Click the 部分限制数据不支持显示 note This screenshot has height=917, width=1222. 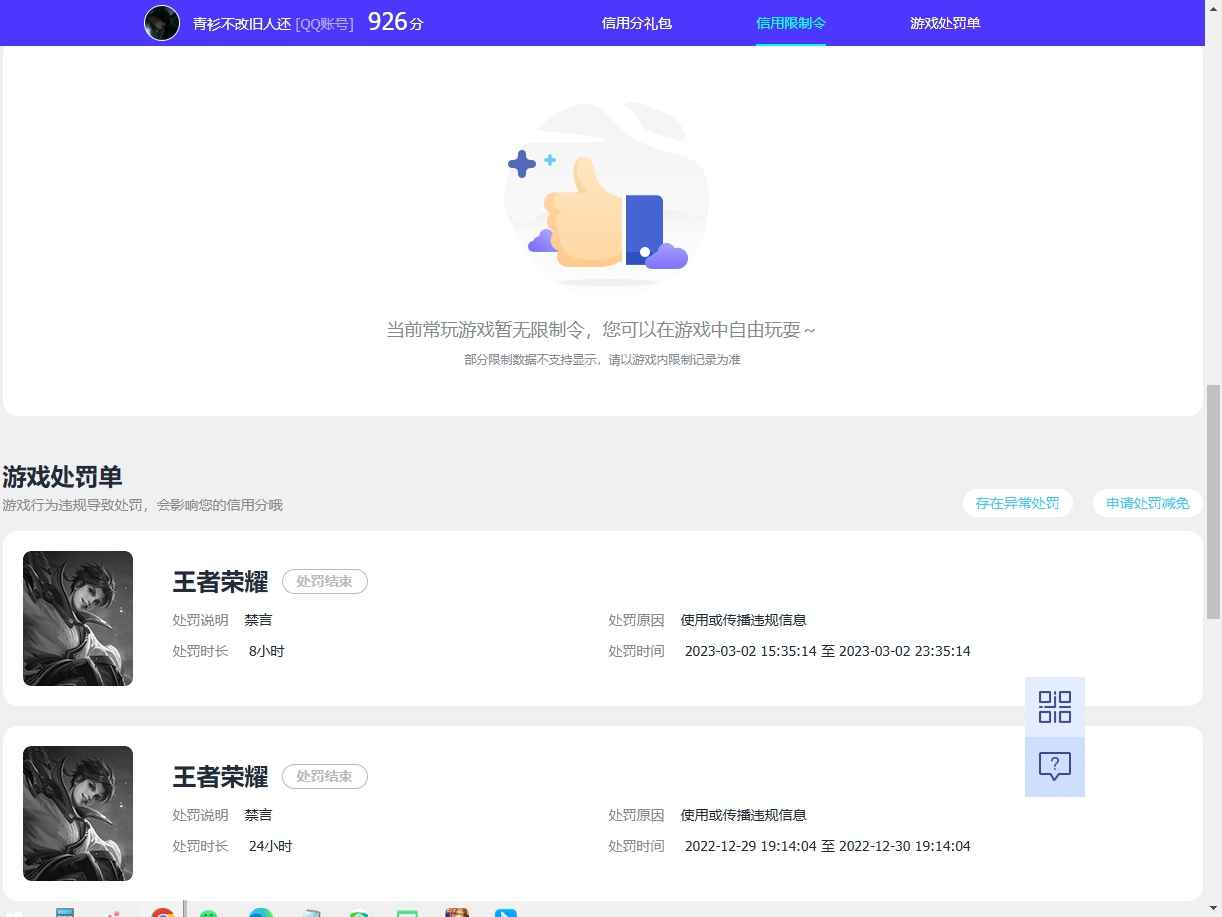pyautogui.click(x=602, y=359)
